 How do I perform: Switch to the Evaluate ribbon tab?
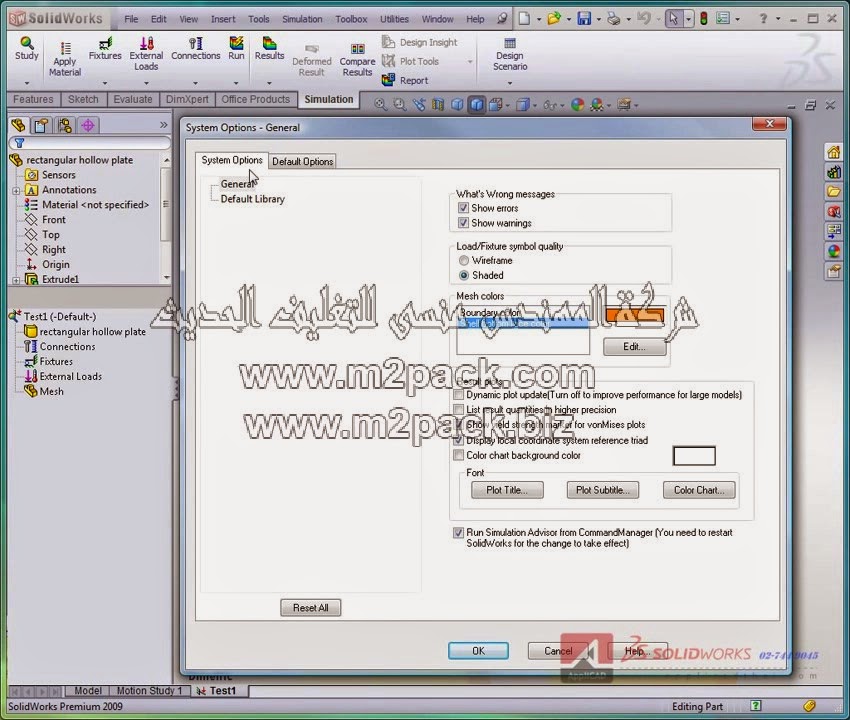click(133, 99)
